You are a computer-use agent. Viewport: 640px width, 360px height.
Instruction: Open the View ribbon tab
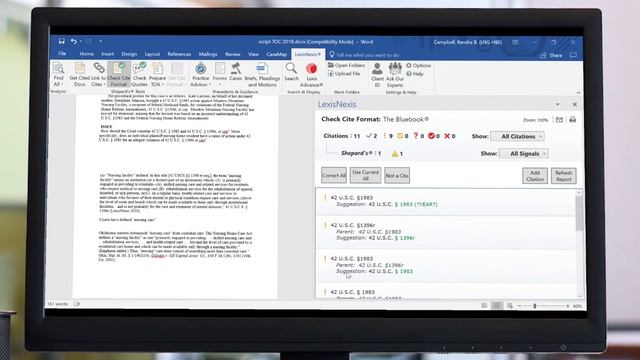[x=253, y=54]
